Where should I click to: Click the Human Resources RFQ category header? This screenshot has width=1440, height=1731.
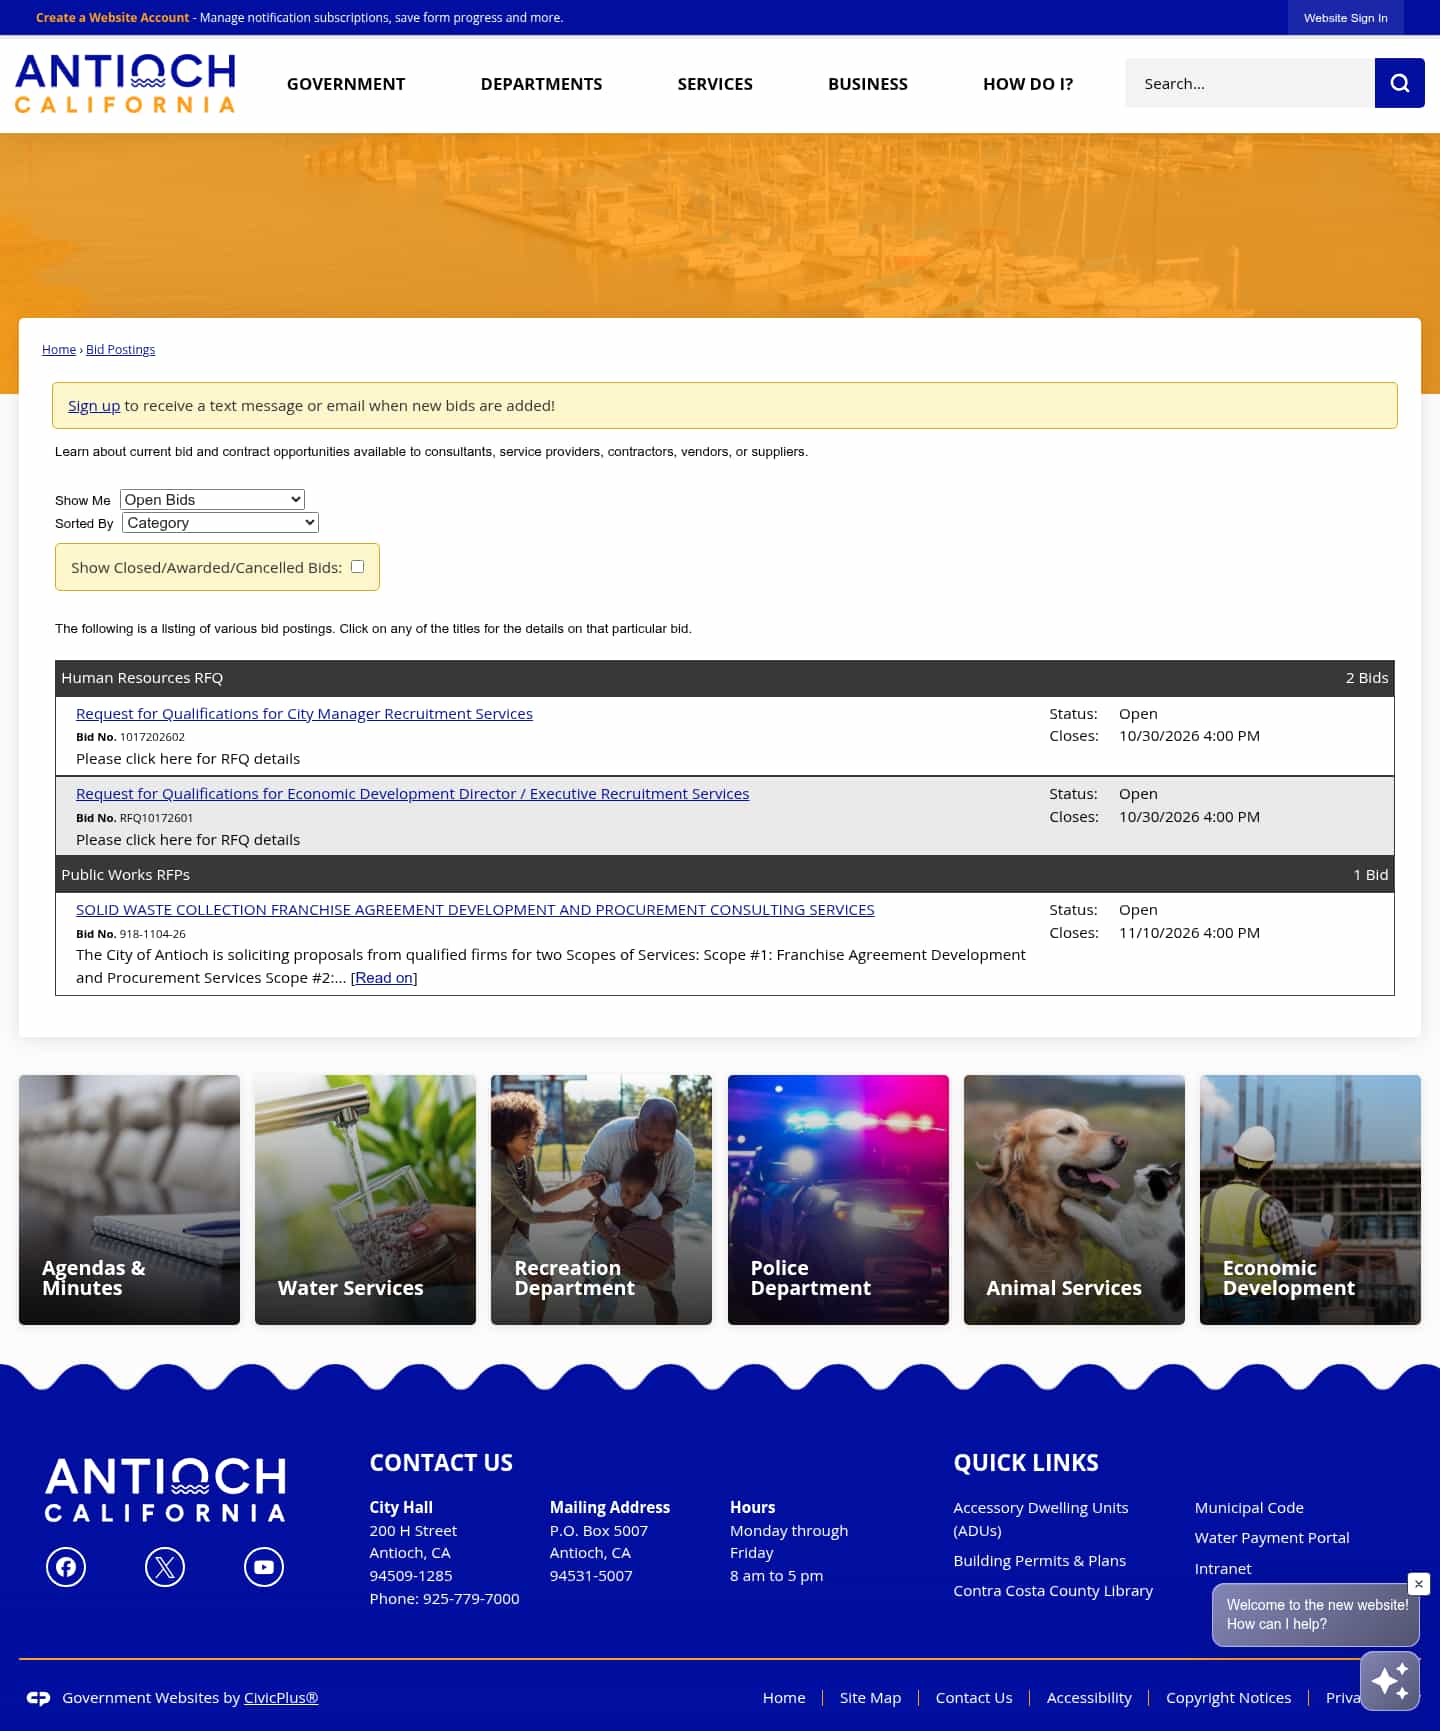tap(725, 678)
